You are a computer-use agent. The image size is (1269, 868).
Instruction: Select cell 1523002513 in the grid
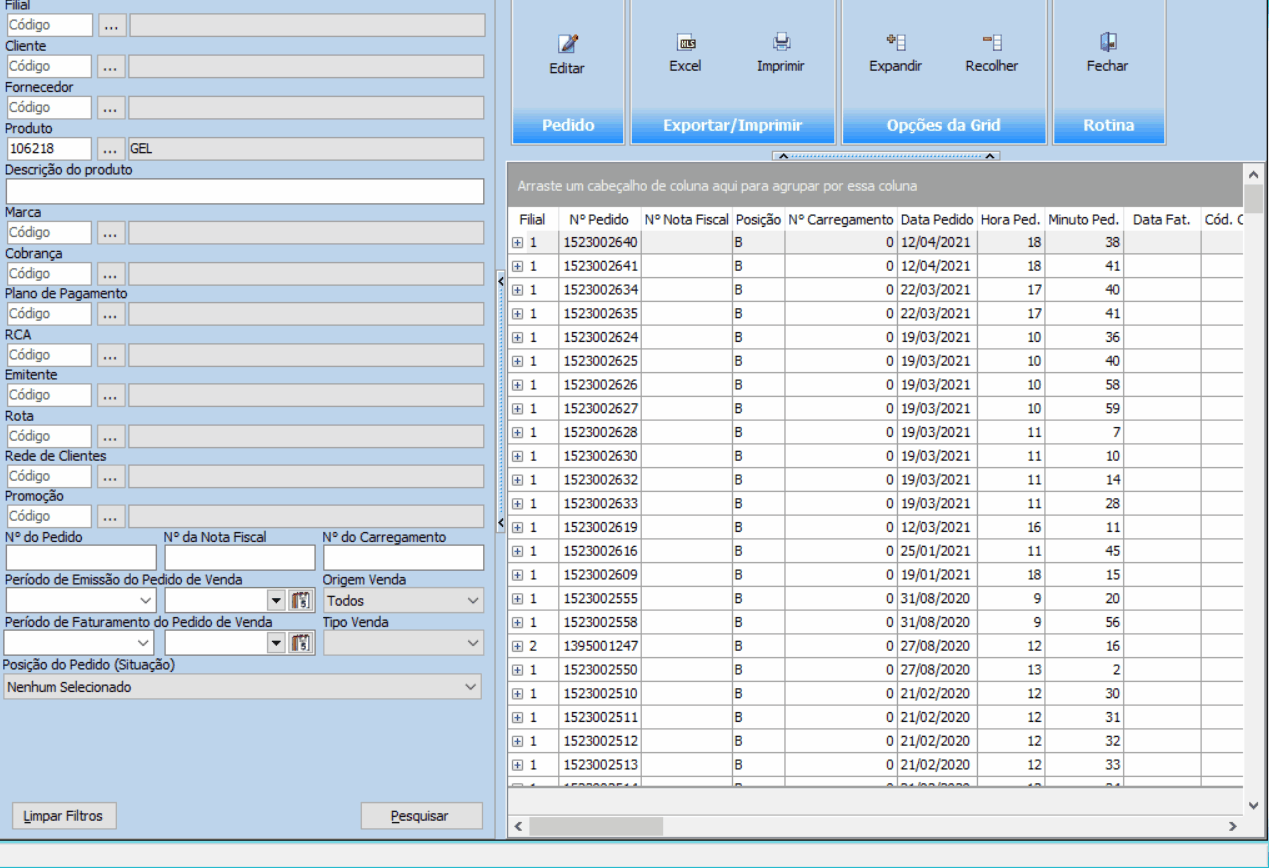(x=600, y=765)
